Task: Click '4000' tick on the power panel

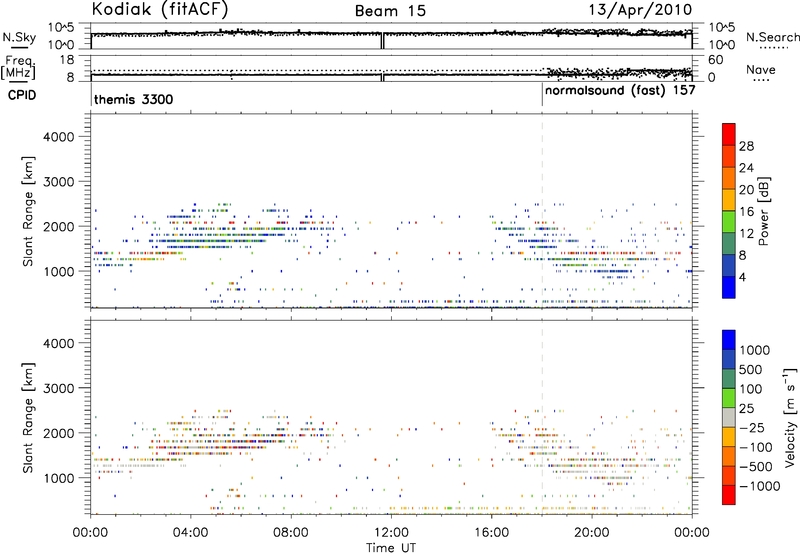Action: click(58, 137)
